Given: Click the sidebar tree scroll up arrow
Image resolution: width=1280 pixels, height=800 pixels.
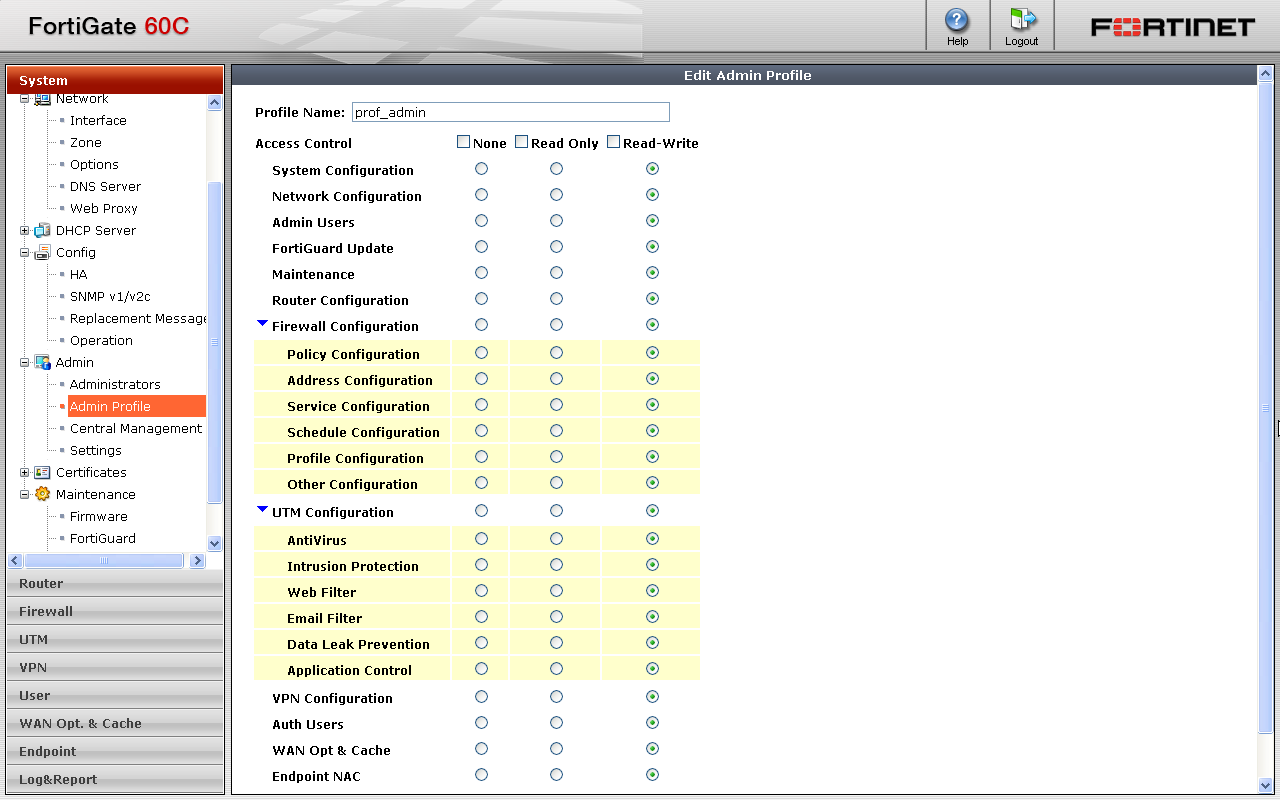Looking at the screenshot, I should (215, 102).
